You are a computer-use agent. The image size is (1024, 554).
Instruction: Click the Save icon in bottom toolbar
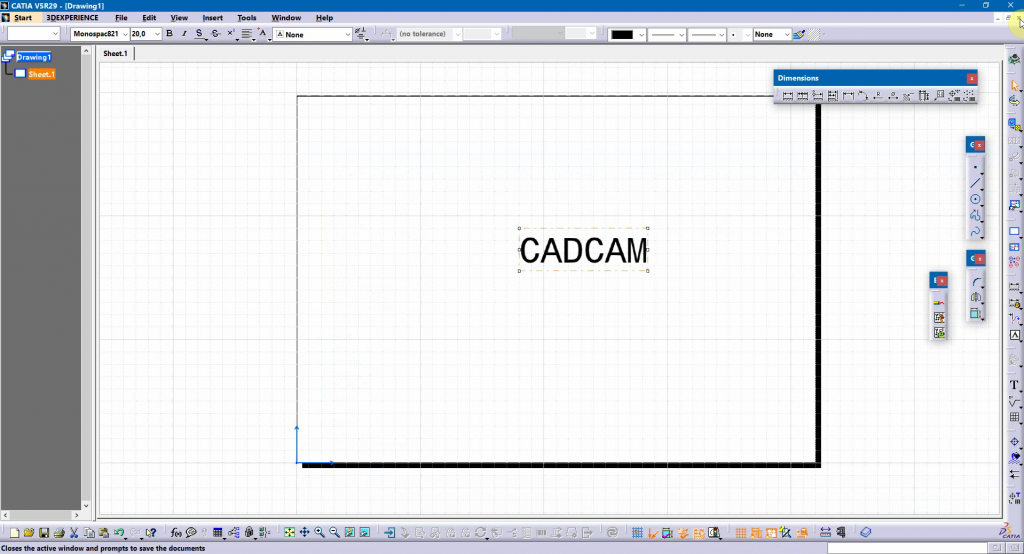[x=43, y=533]
